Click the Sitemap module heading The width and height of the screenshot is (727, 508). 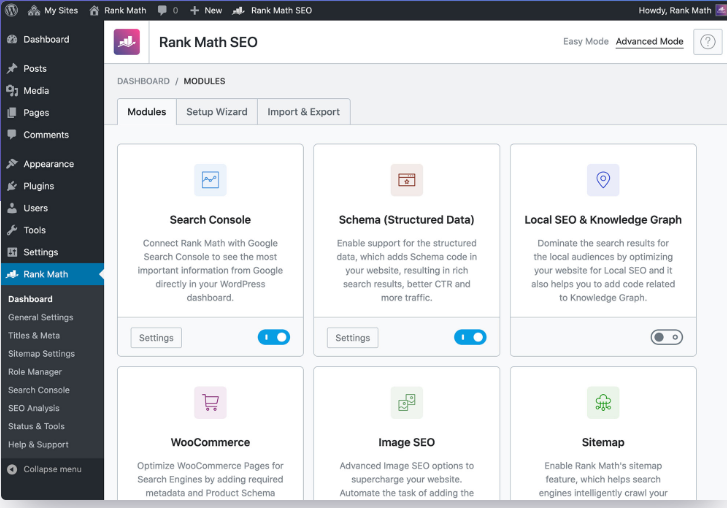(x=603, y=442)
